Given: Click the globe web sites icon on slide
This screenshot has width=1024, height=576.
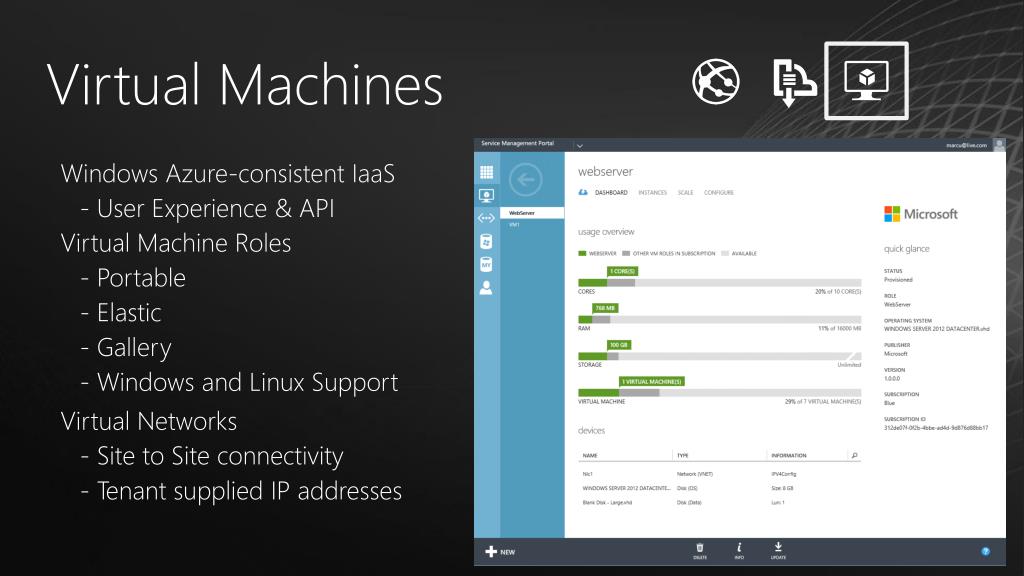Looking at the screenshot, I should click(x=716, y=82).
